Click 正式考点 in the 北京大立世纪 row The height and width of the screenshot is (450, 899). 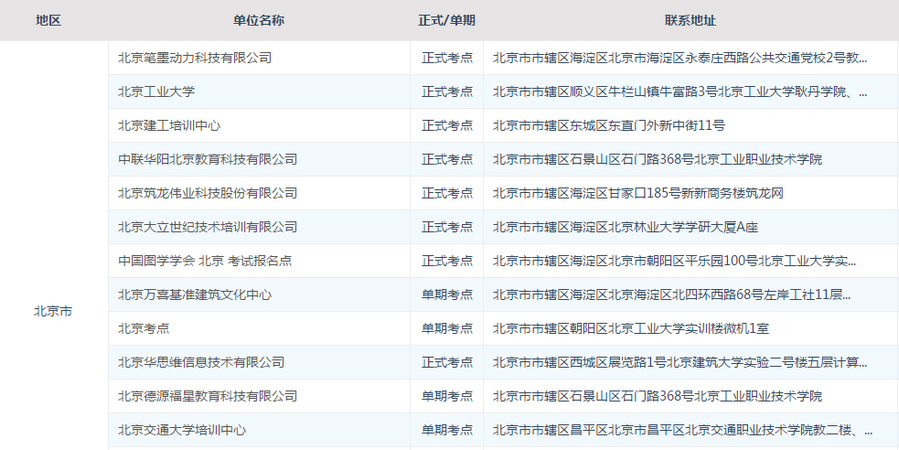pos(447,227)
